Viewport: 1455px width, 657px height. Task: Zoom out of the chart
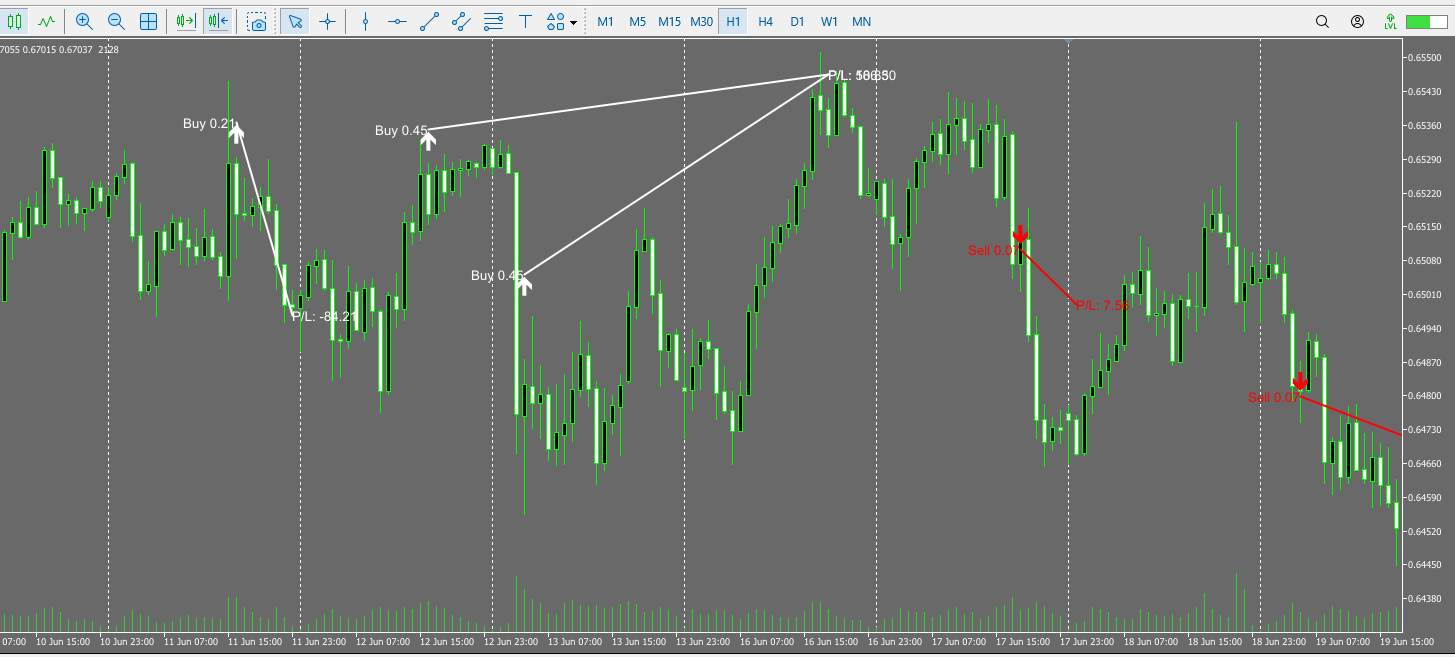point(116,20)
